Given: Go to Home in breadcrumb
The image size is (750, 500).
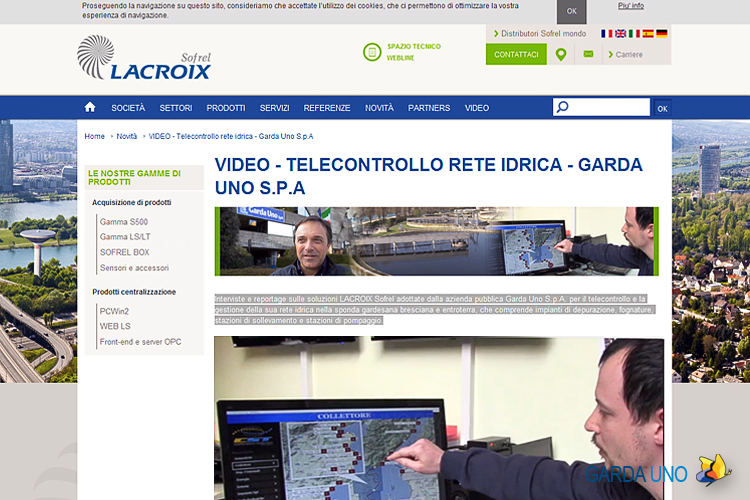Looking at the screenshot, I should (x=94, y=136).
